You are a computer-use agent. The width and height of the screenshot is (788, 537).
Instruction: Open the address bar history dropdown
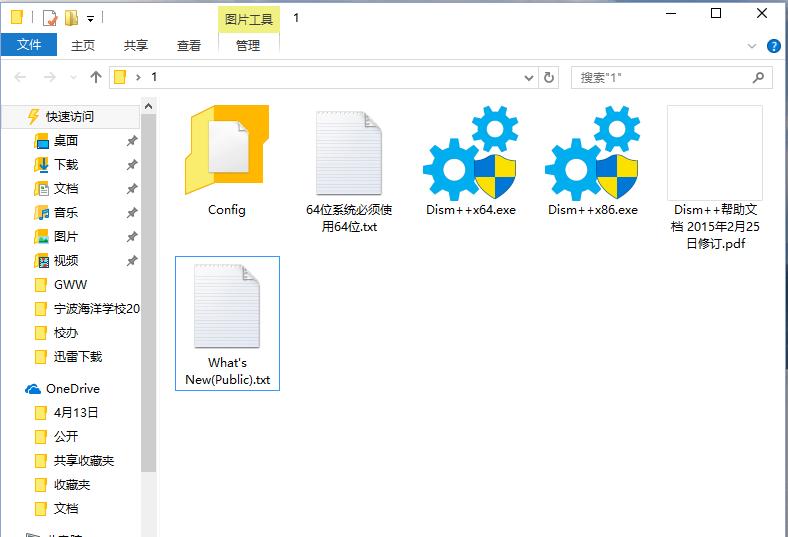pyautogui.click(x=529, y=78)
